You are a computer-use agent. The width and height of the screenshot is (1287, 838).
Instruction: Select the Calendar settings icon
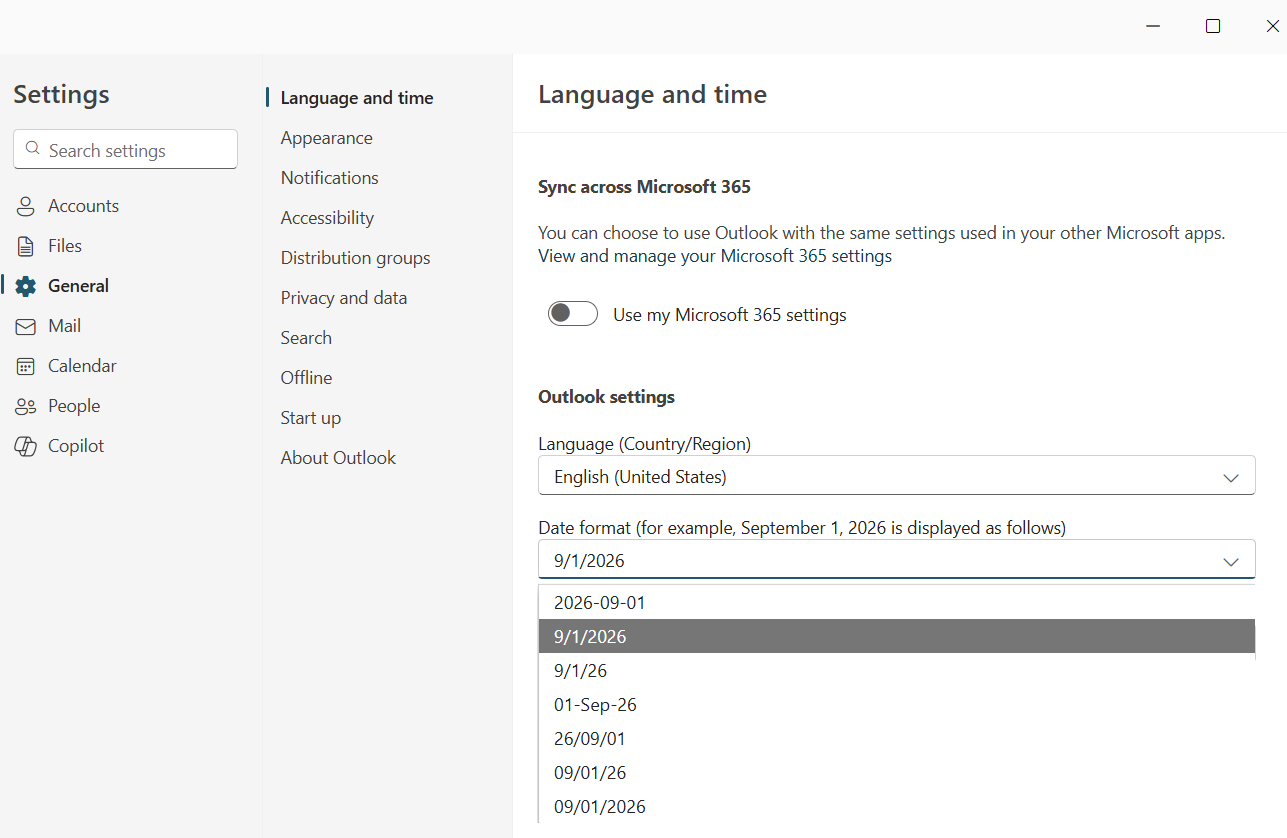(25, 365)
